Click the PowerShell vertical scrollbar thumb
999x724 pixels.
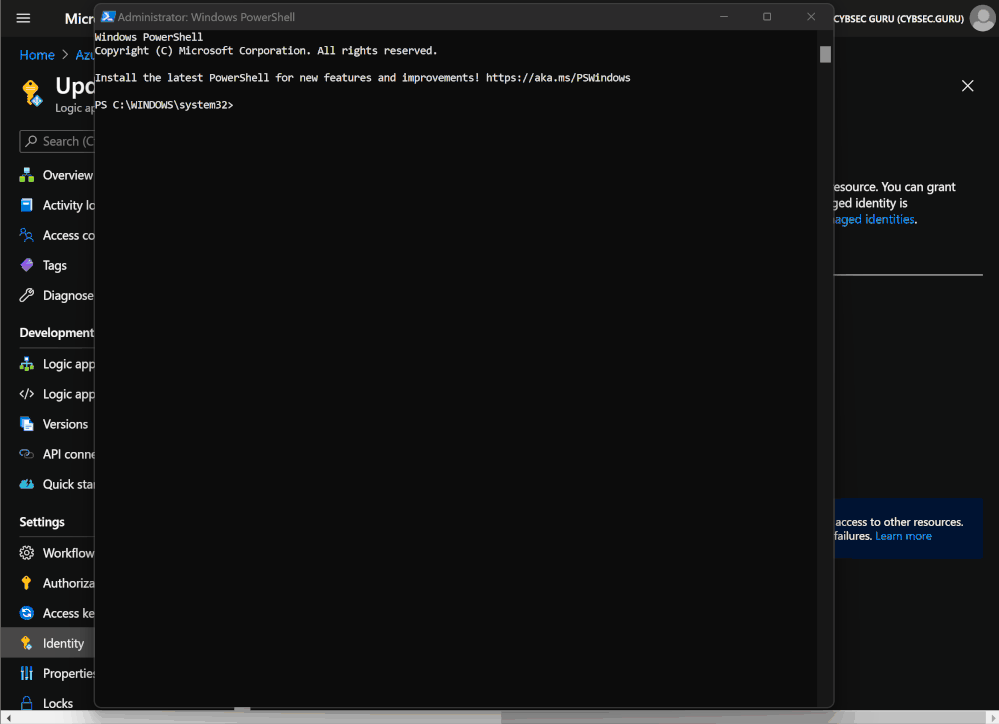pos(825,55)
